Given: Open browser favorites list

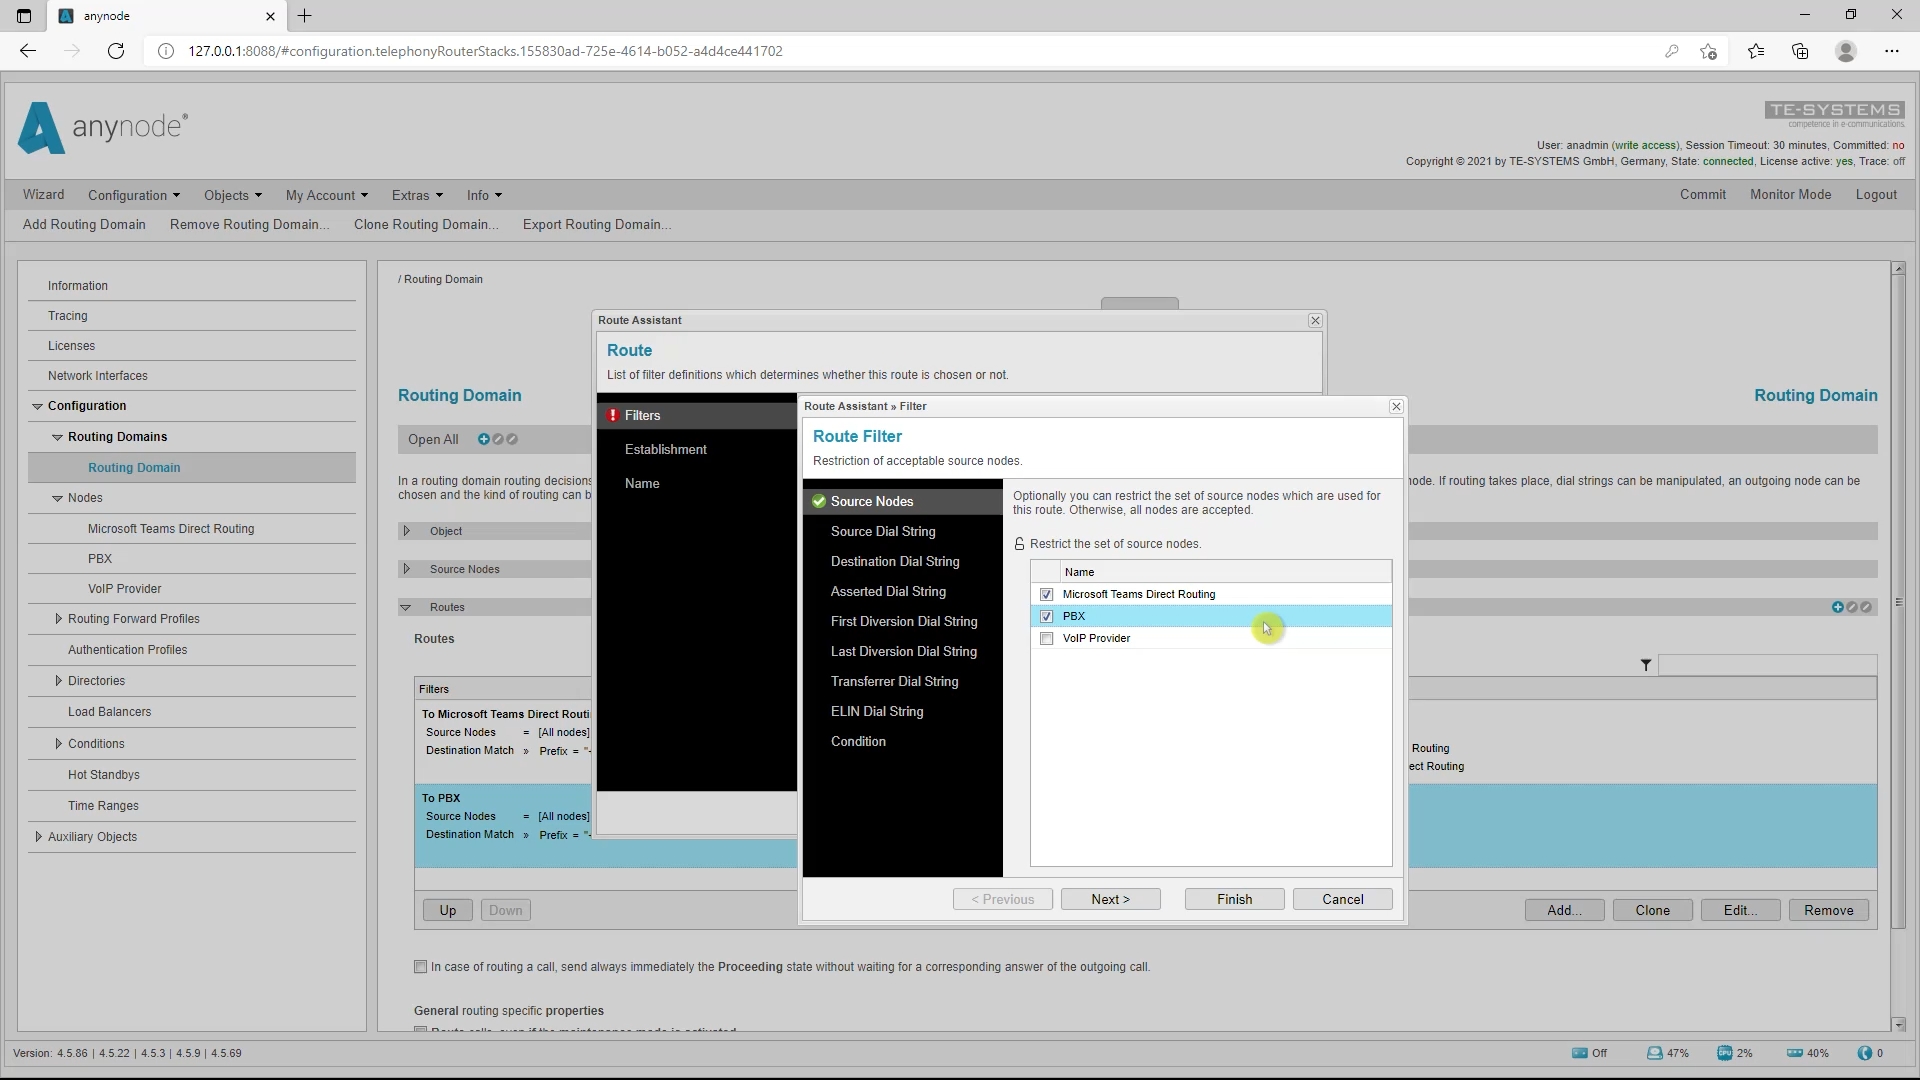Looking at the screenshot, I should 1756,51.
